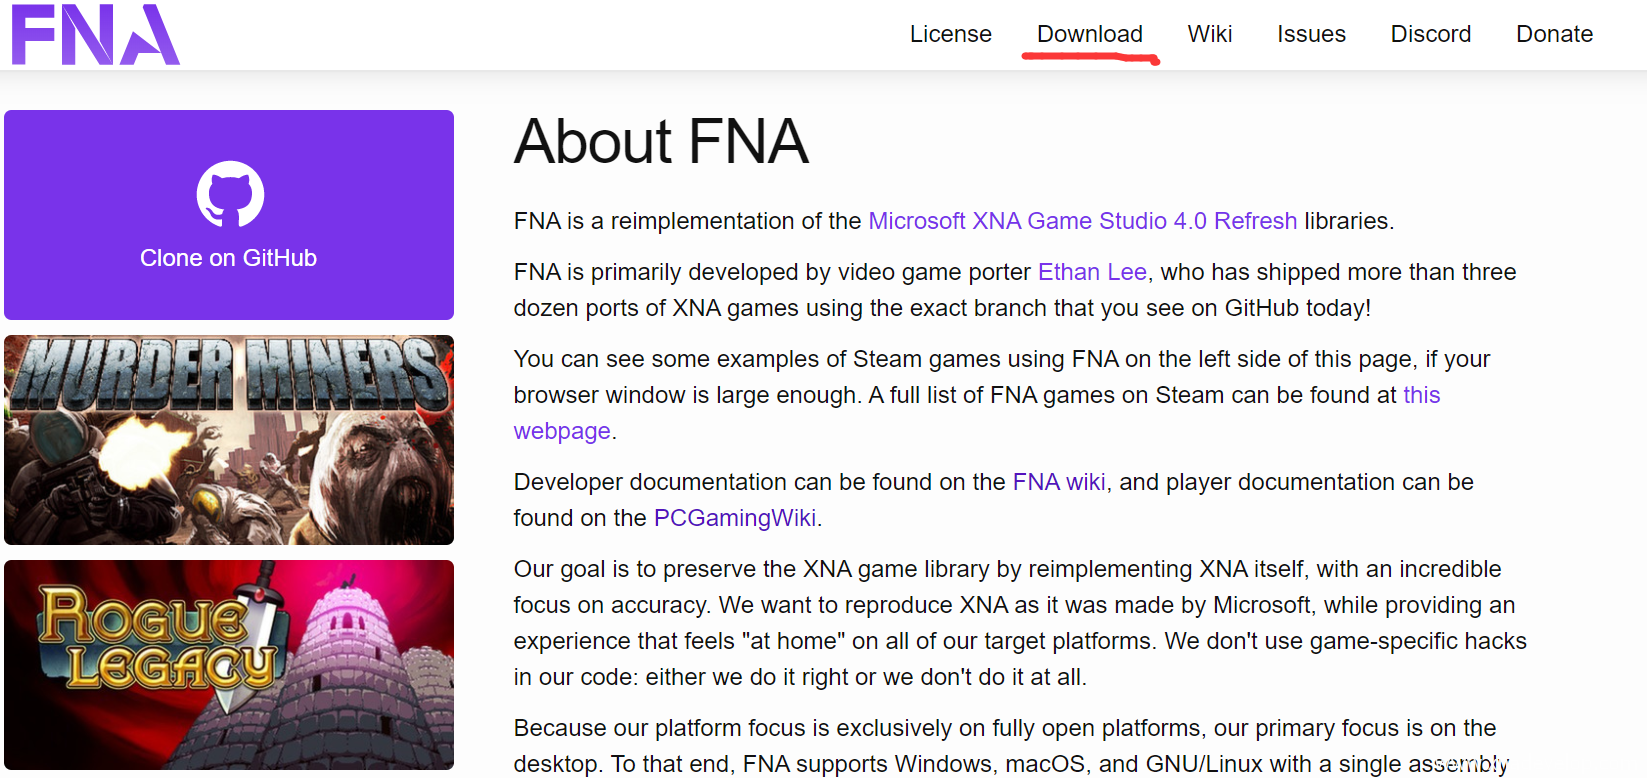Screen dimensions: 1647x778
Task: Open the Discord nav link
Action: coord(1430,34)
